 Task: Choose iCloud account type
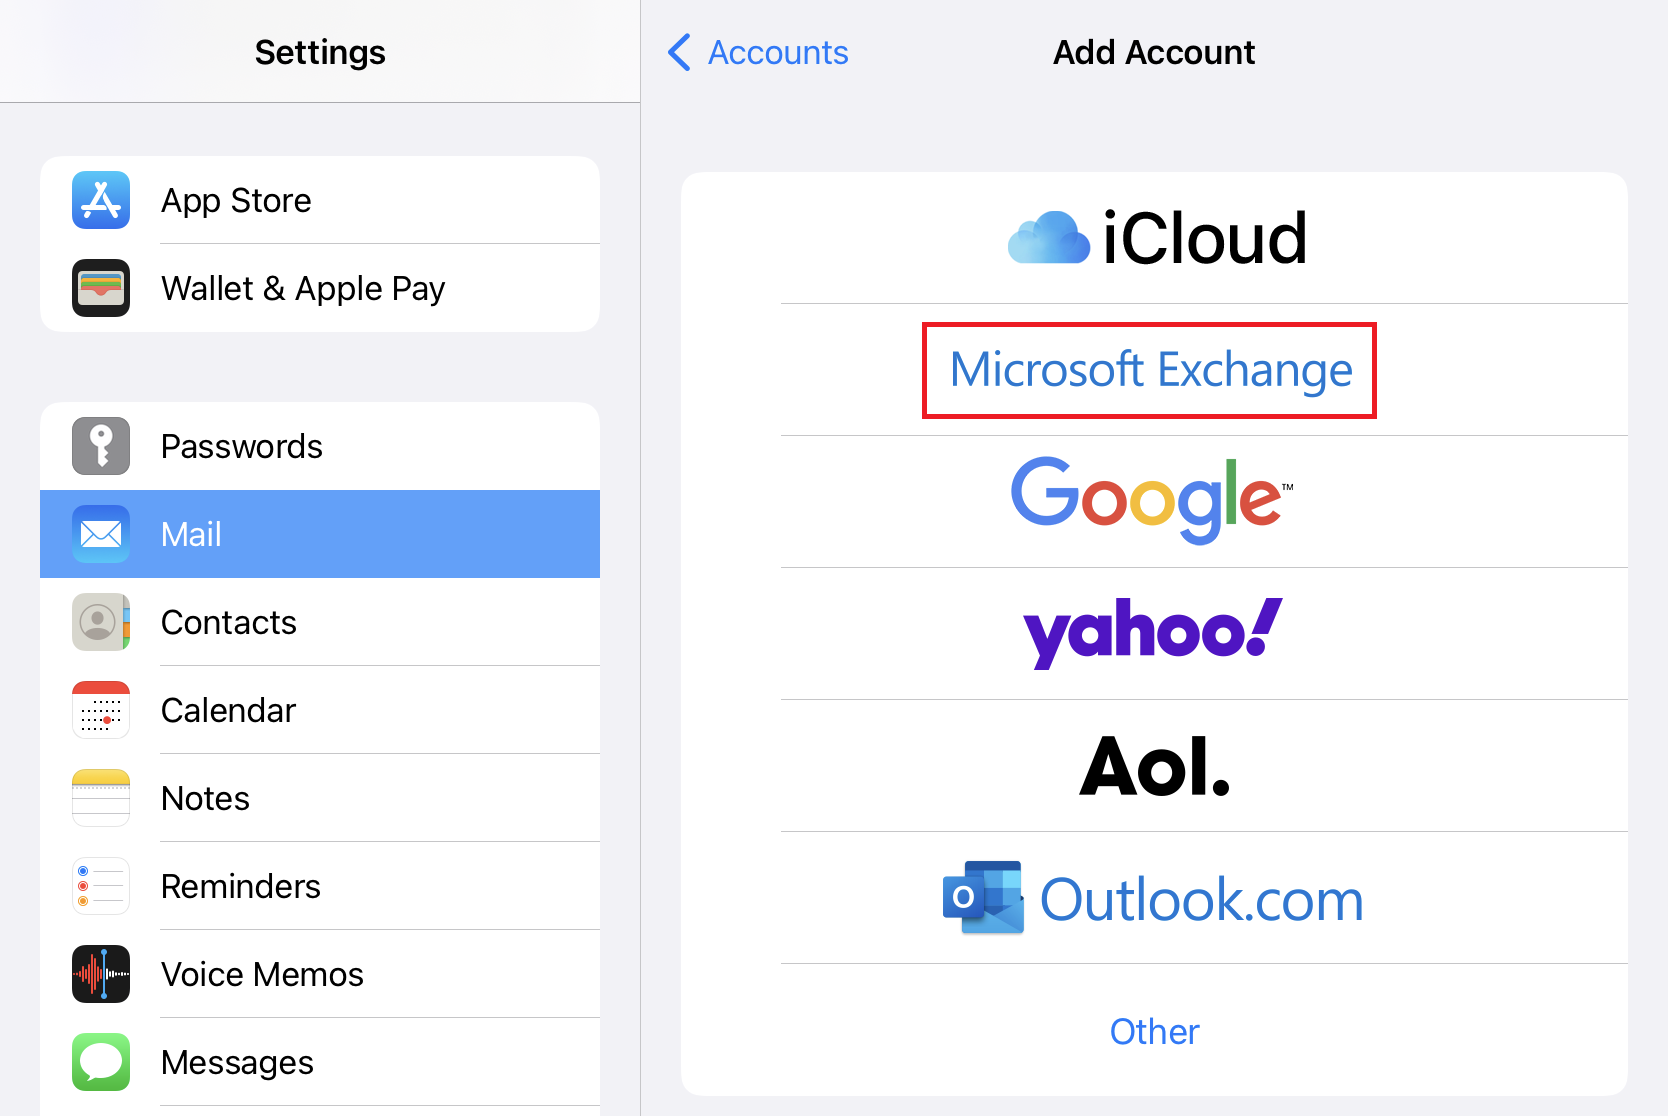click(1155, 238)
